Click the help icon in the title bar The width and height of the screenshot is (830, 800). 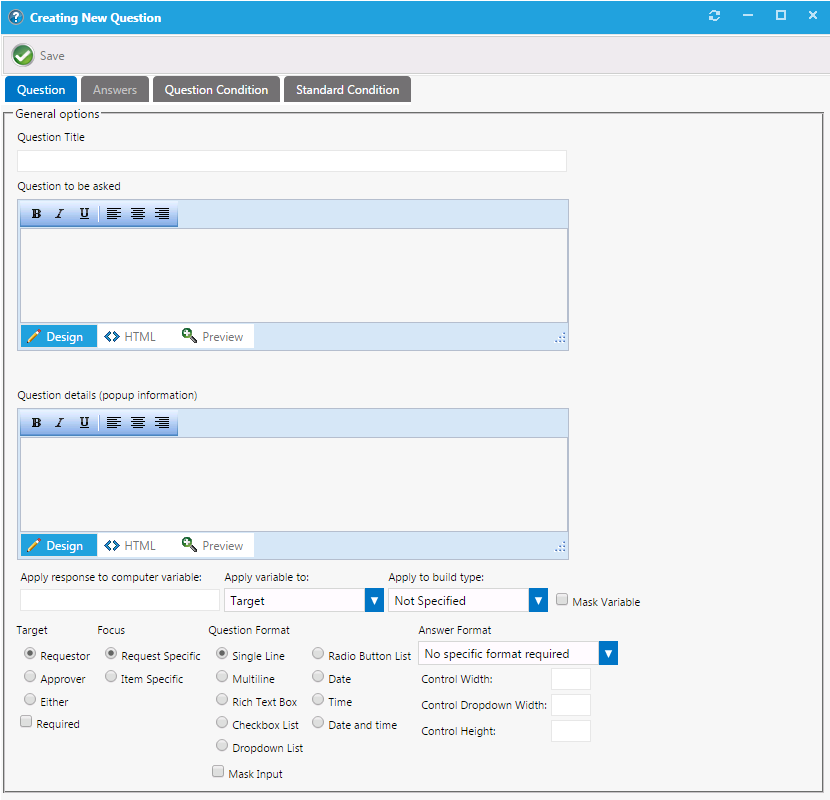click(x=15, y=15)
